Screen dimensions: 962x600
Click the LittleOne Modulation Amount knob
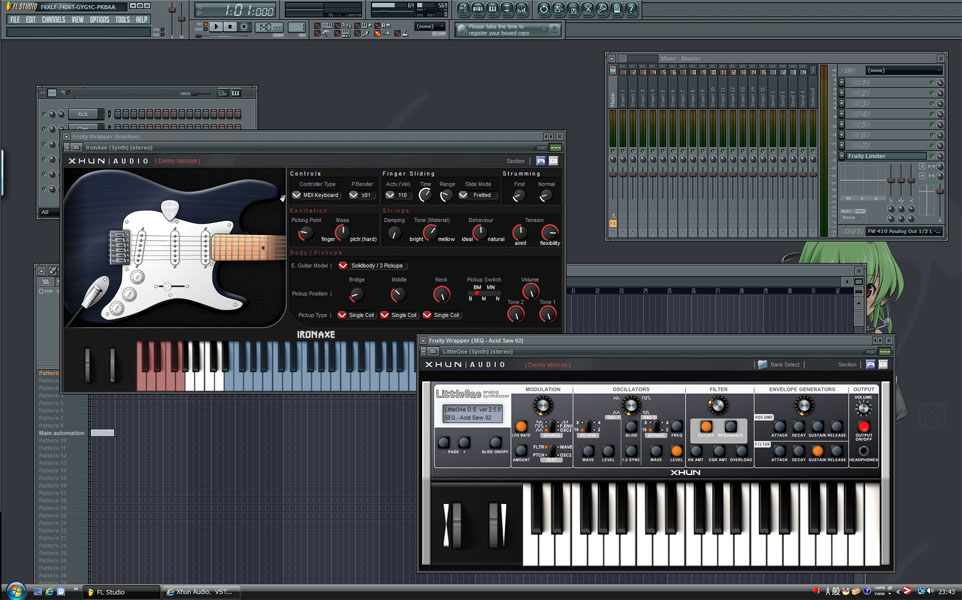point(521,451)
